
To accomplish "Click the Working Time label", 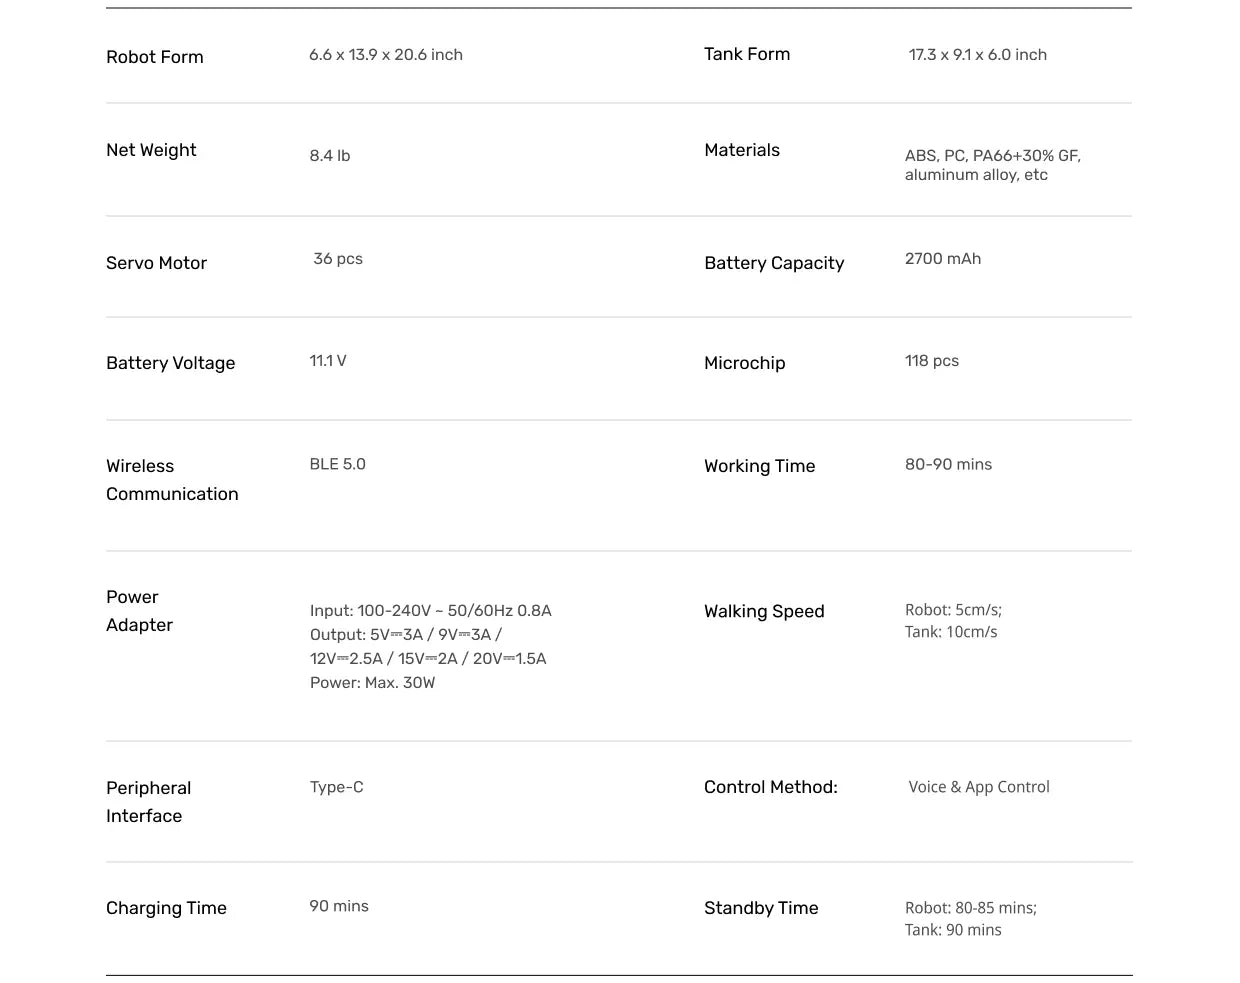I will (760, 466).
